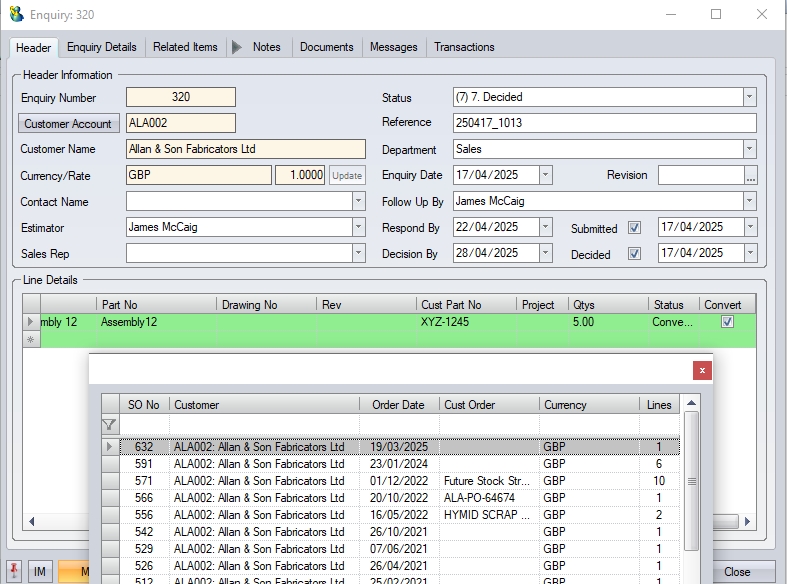Click into the Reference input field
This screenshot has width=787, height=584.
(x=604, y=123)
